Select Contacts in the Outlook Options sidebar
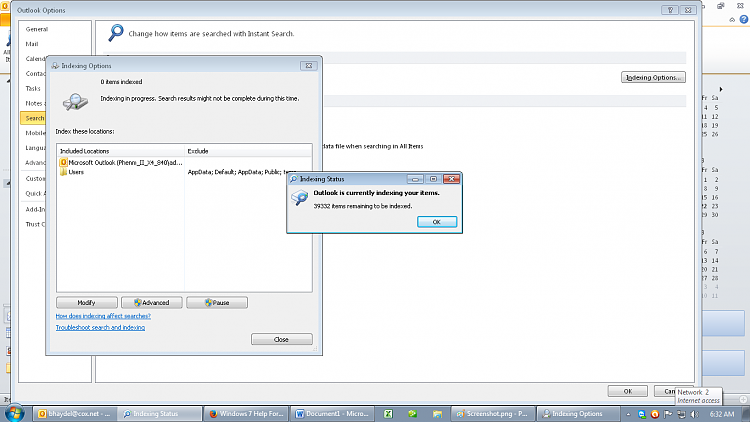This screenshot has width=750, height=422. 34,74
